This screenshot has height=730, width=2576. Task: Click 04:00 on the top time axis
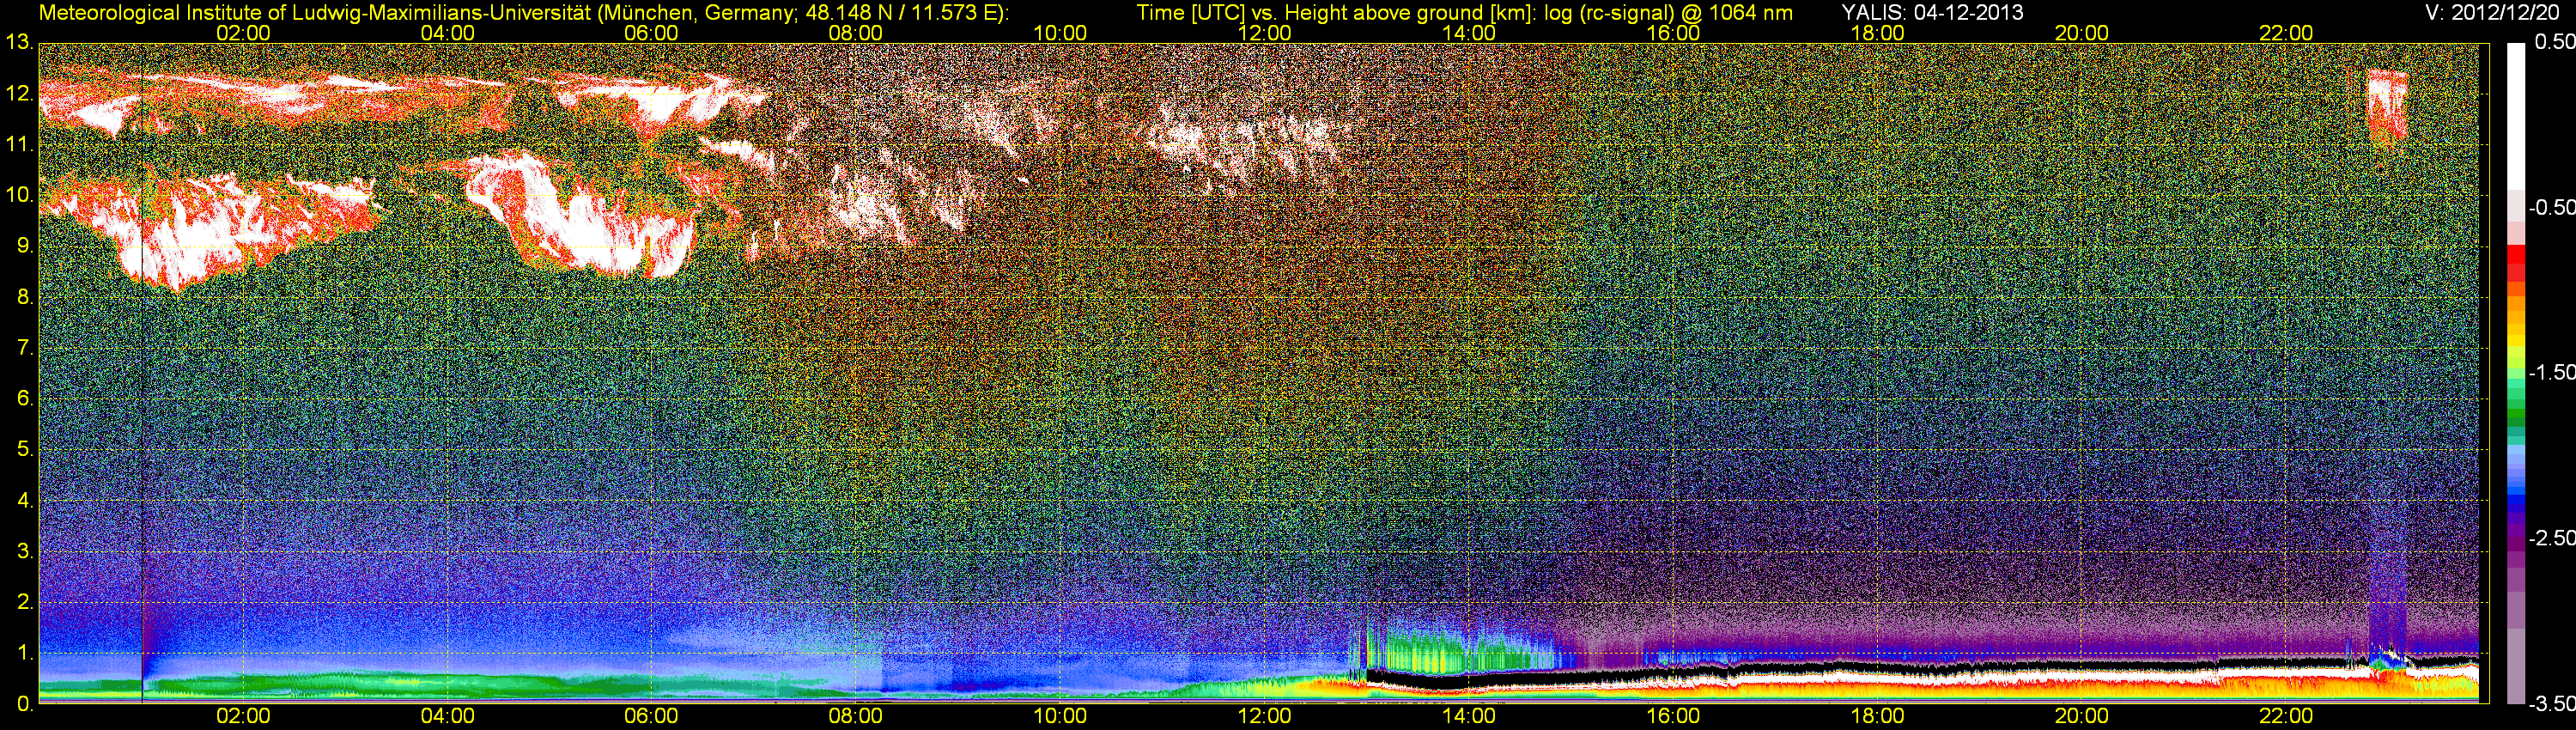click(x=447, y=33)
